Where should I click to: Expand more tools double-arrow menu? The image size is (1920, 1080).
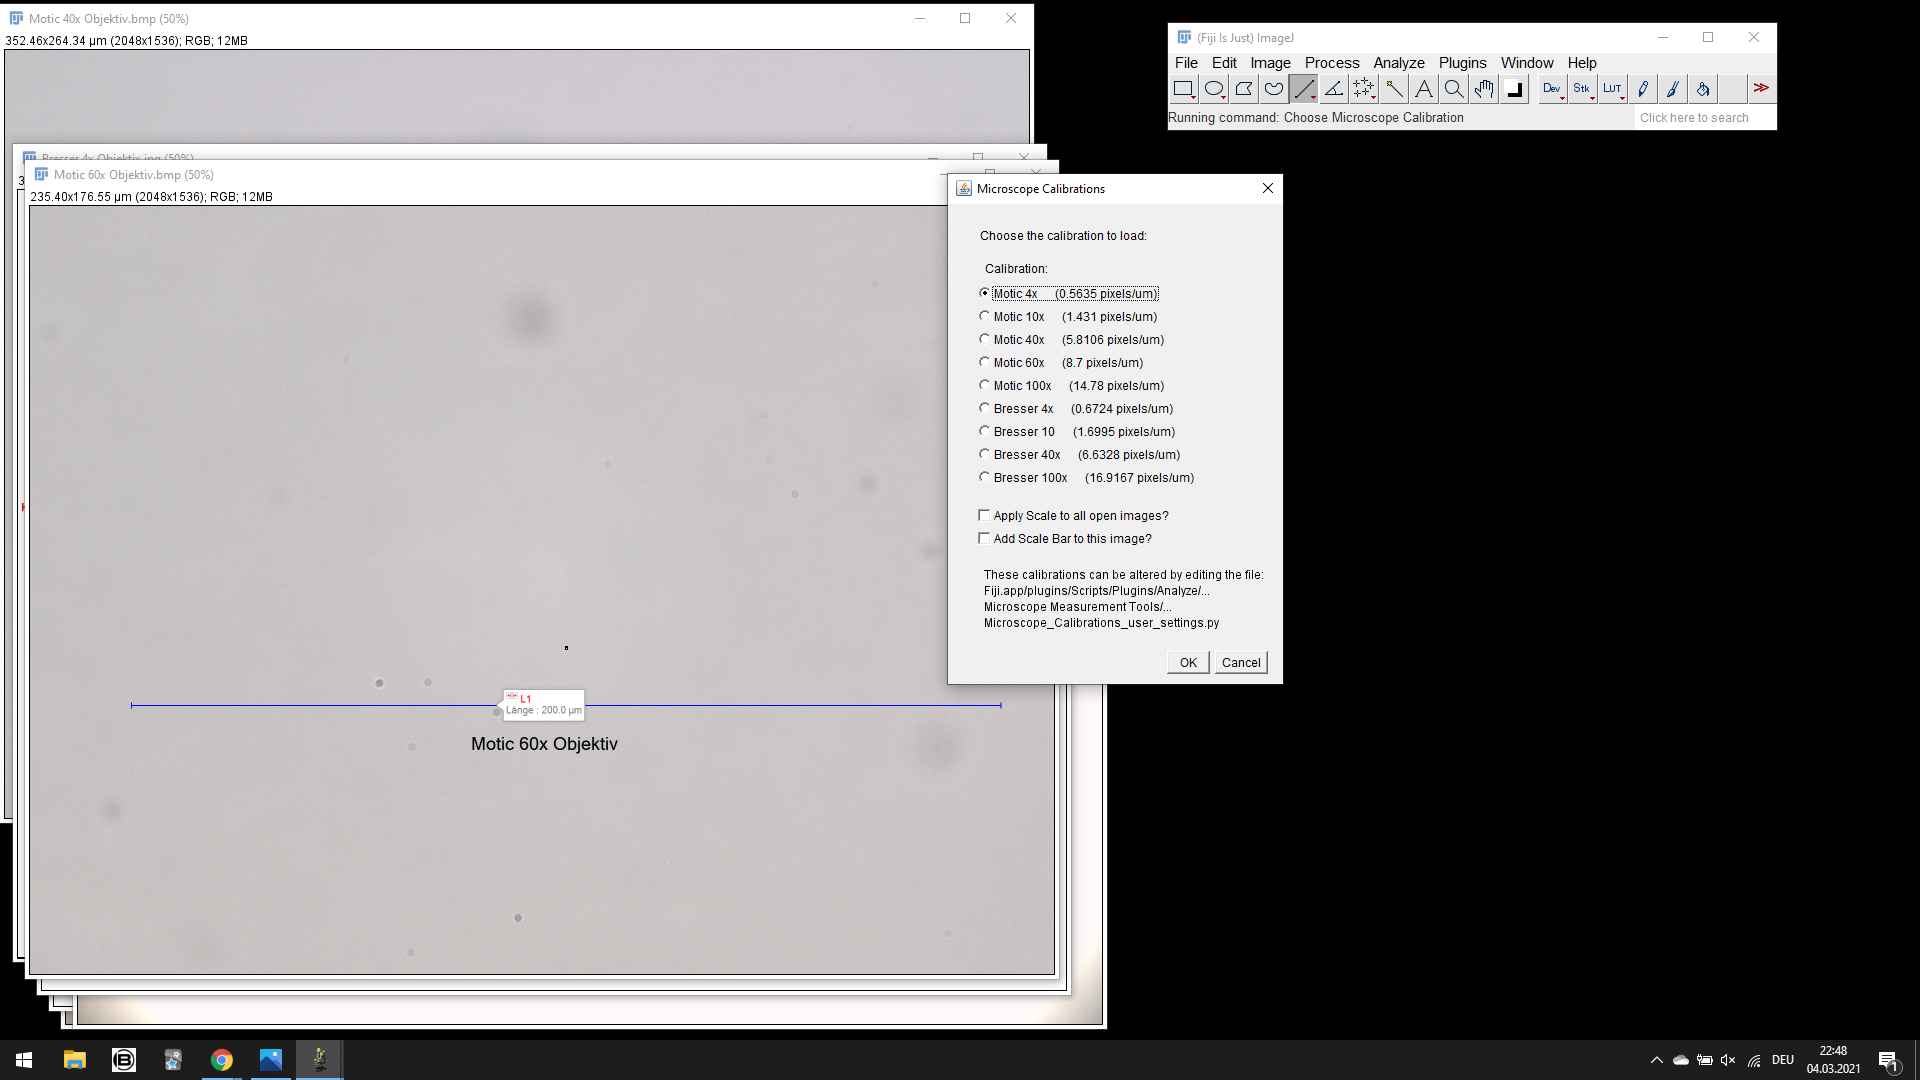tap(1761, 89)
